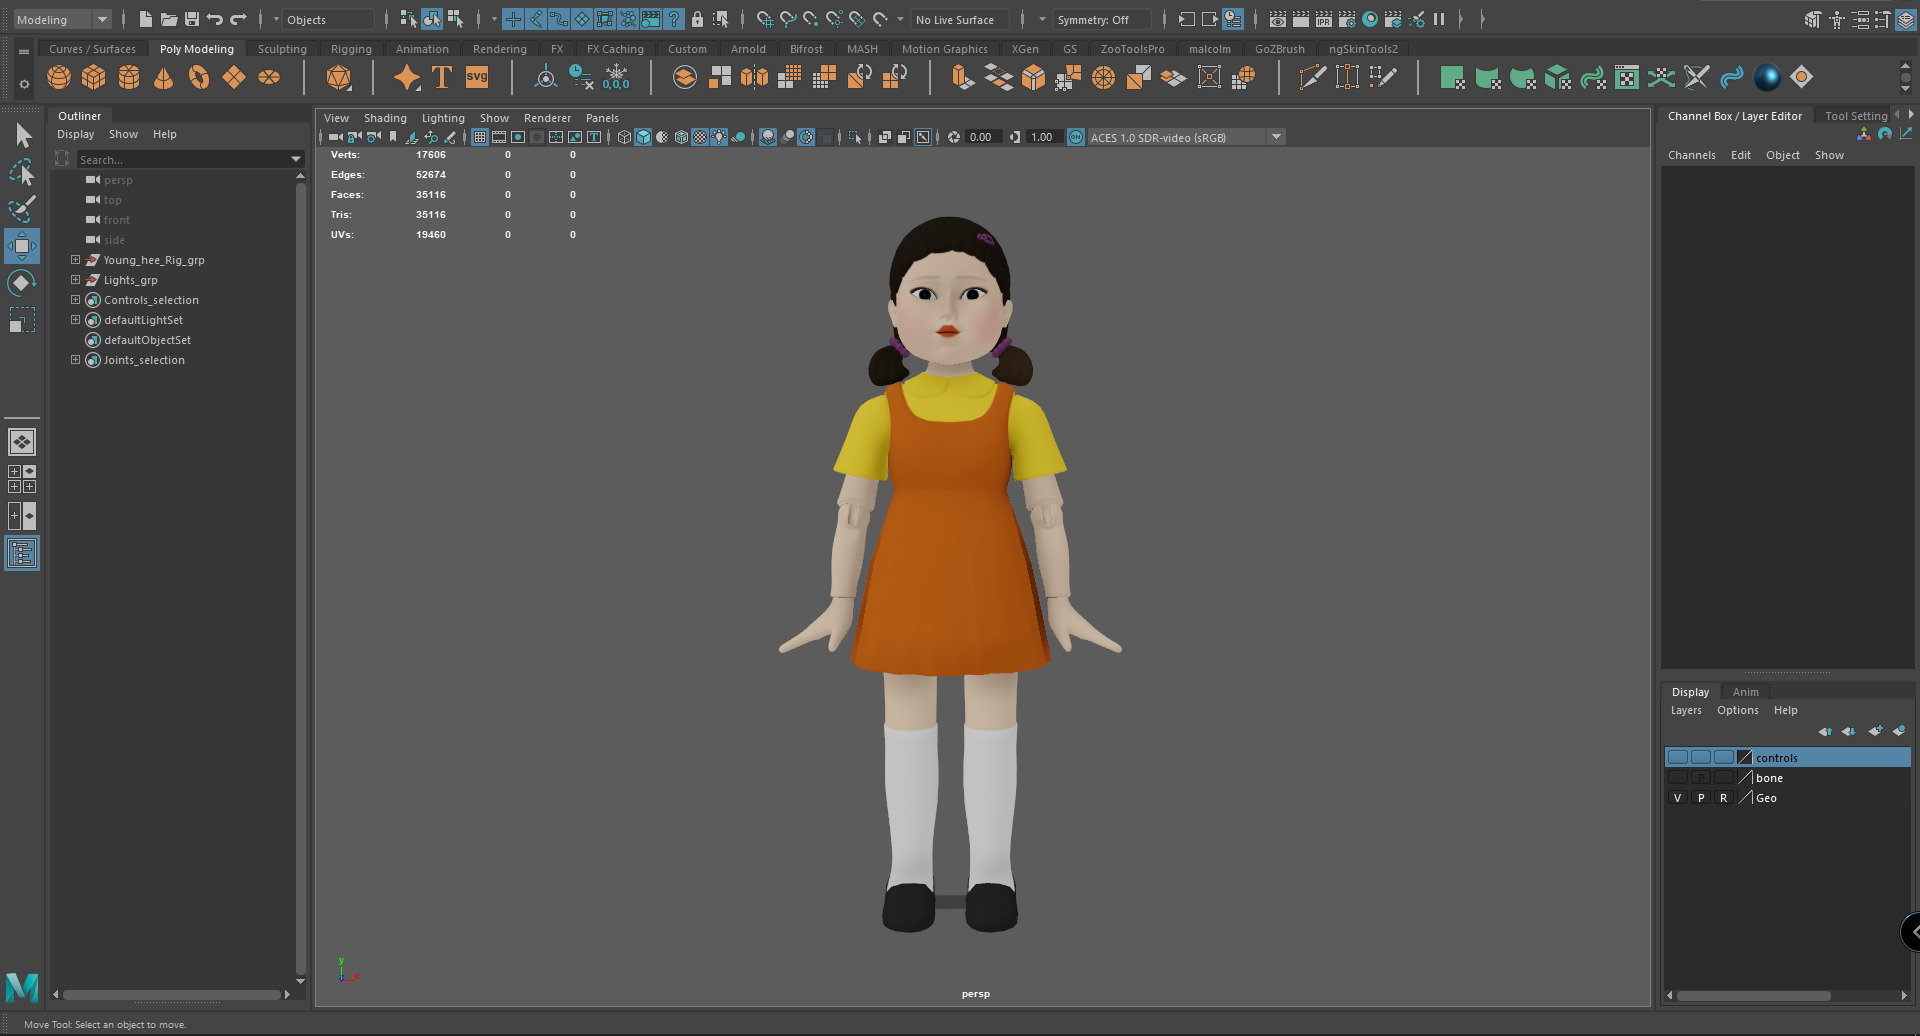1920x1036 pixels.
Task: Open the Modeling menu set dropdown
Action: click(61, 19)
